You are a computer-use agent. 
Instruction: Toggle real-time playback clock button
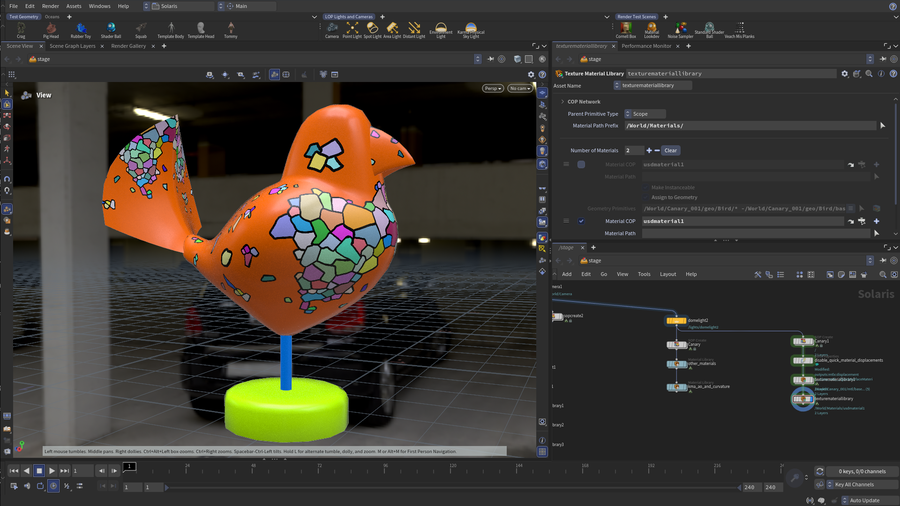click(53, 486)
